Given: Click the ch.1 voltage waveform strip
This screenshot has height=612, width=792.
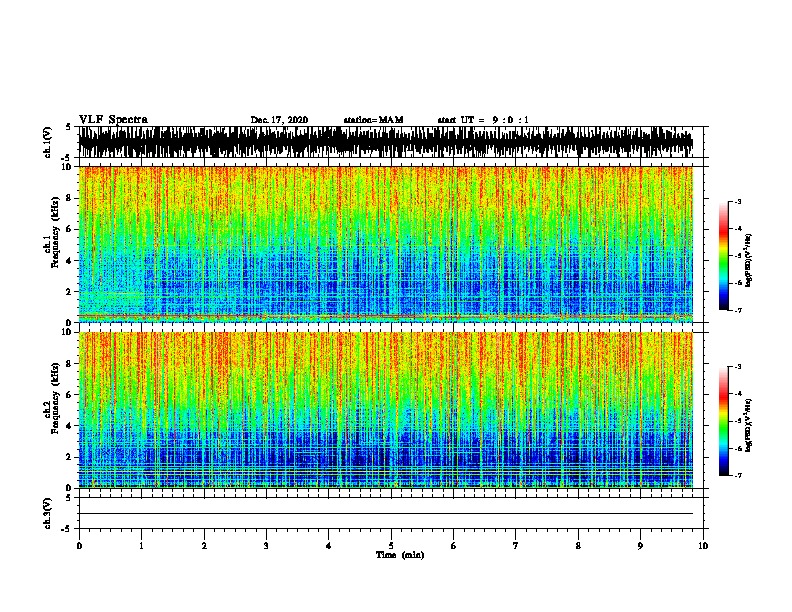Looking at the screenshot, I should coord(386,142).
